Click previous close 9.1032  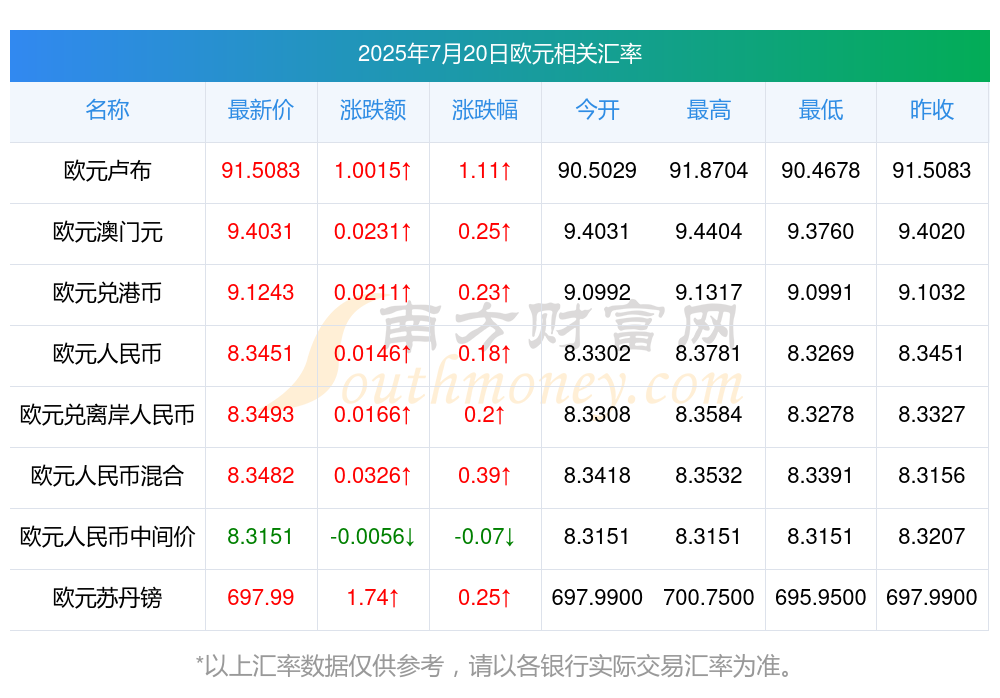pos(932,292)
